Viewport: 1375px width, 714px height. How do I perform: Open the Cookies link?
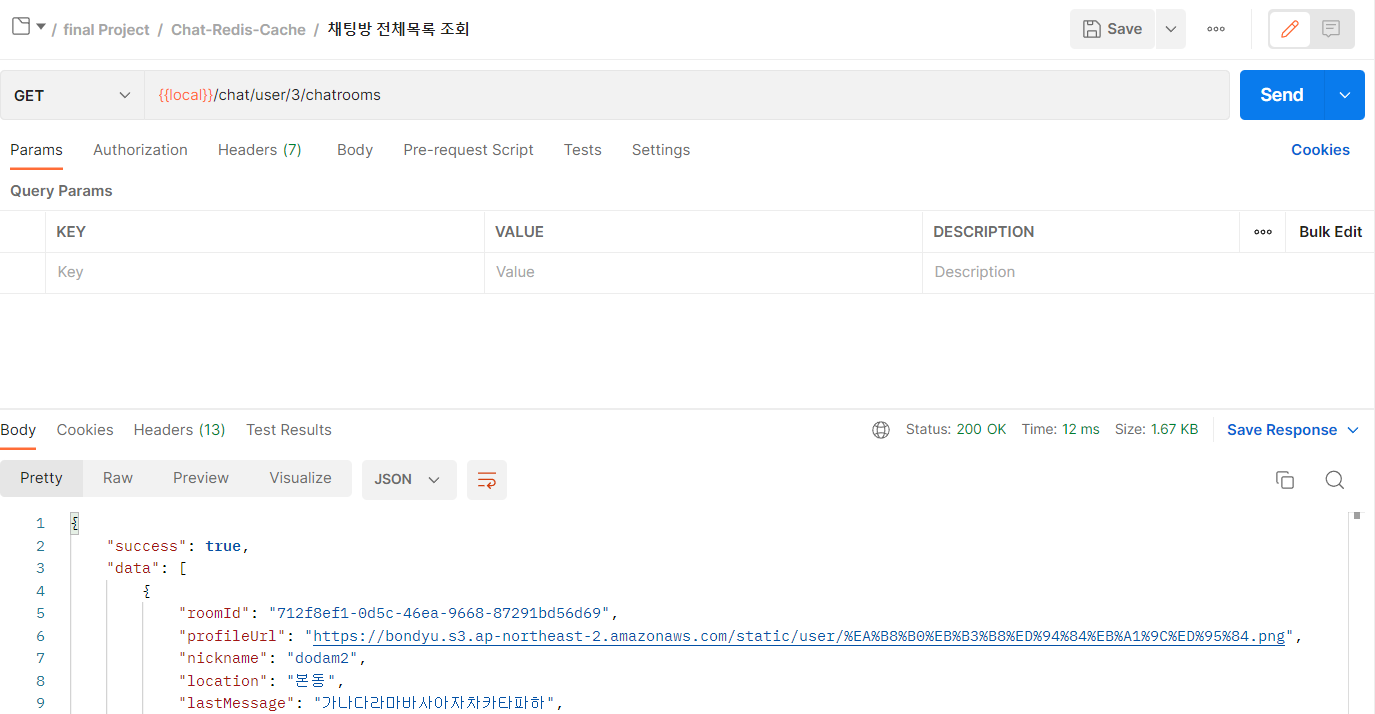pos(1320,150)
